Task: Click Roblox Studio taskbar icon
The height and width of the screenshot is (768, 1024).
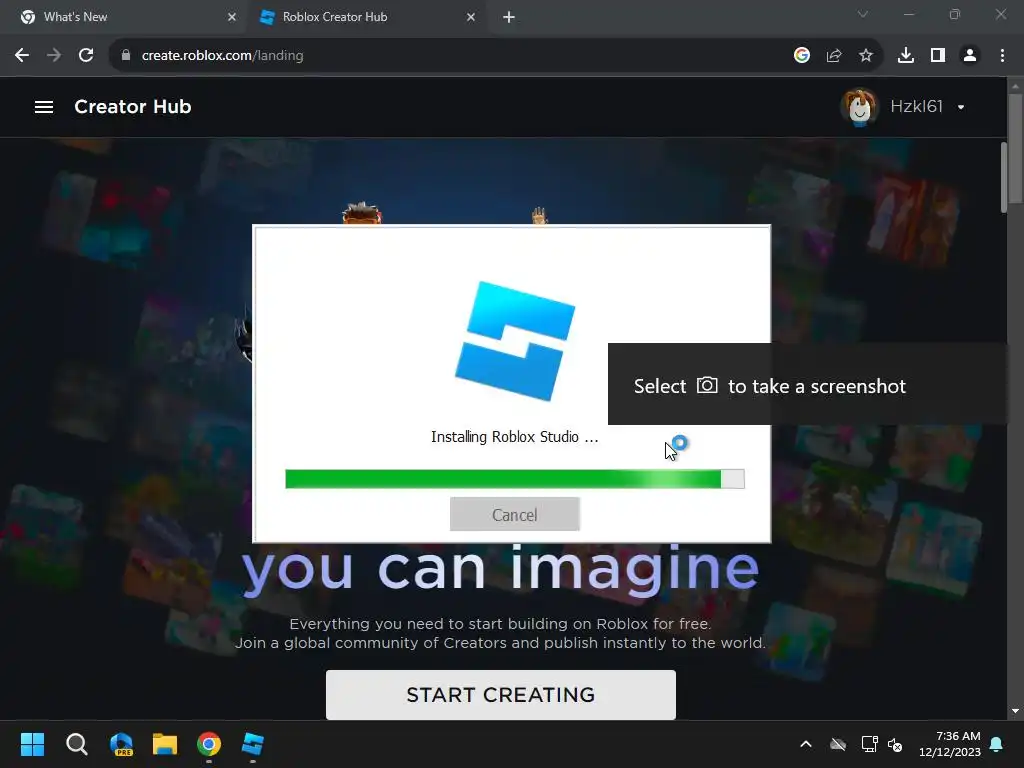Action: pyautogui.click(x=253, y=744)
